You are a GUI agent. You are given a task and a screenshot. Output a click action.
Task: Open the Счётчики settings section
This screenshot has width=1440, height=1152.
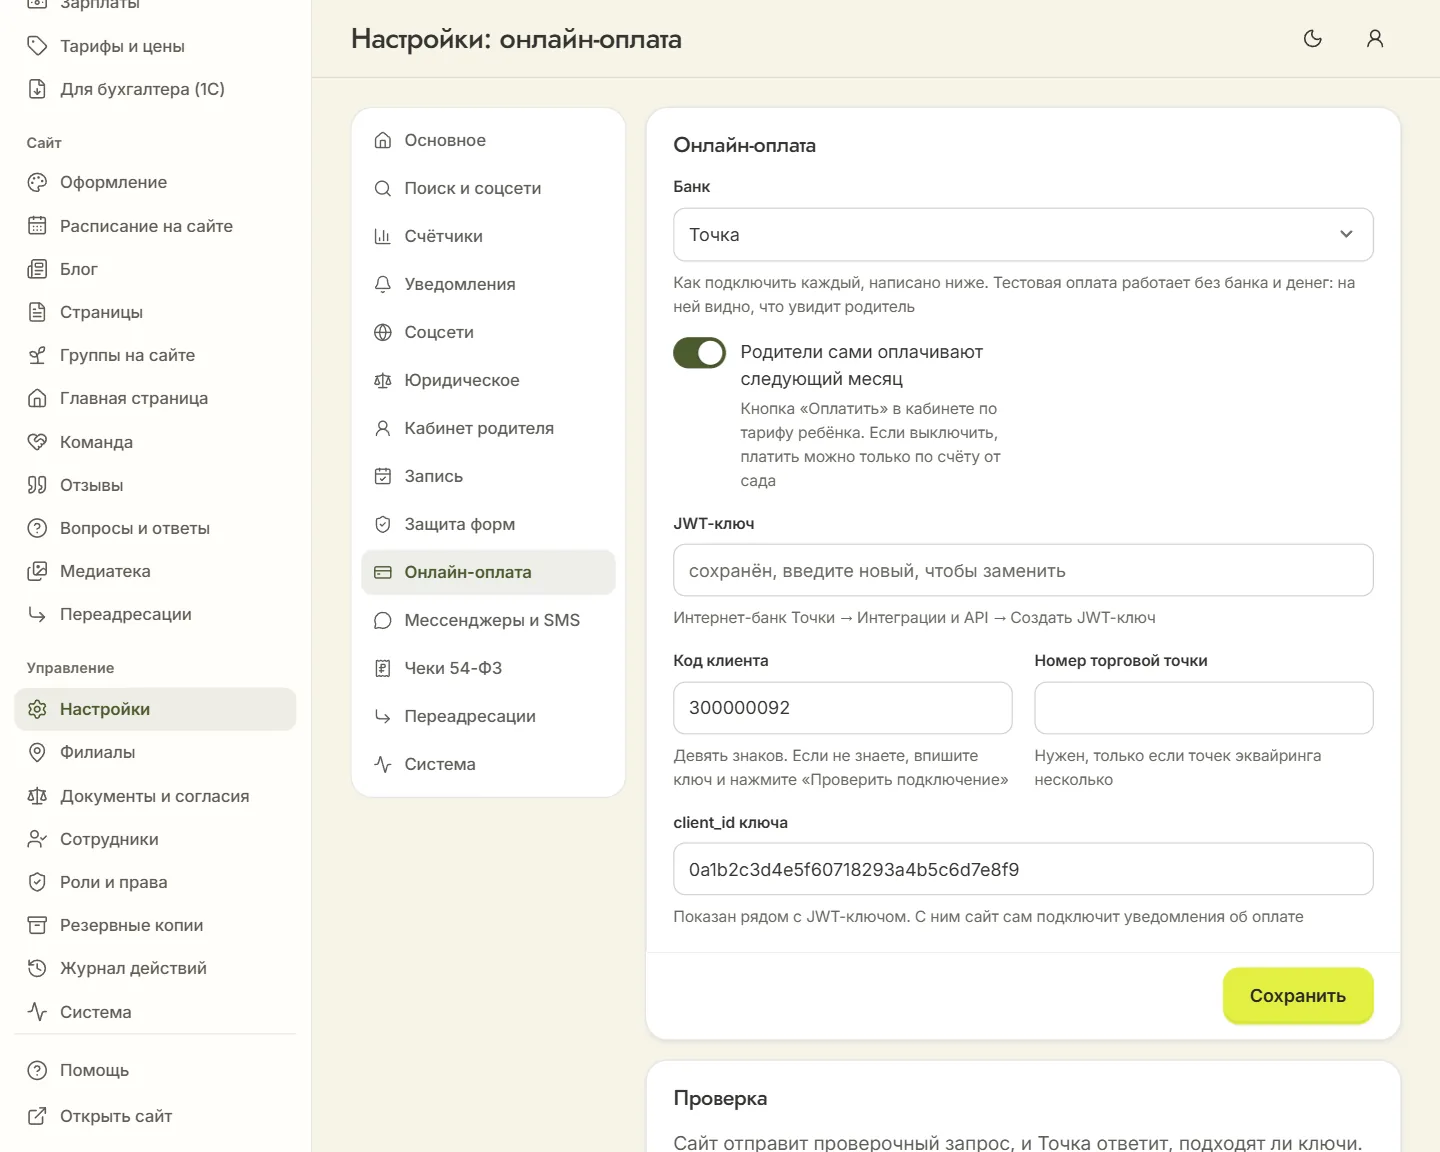[488, 236]
